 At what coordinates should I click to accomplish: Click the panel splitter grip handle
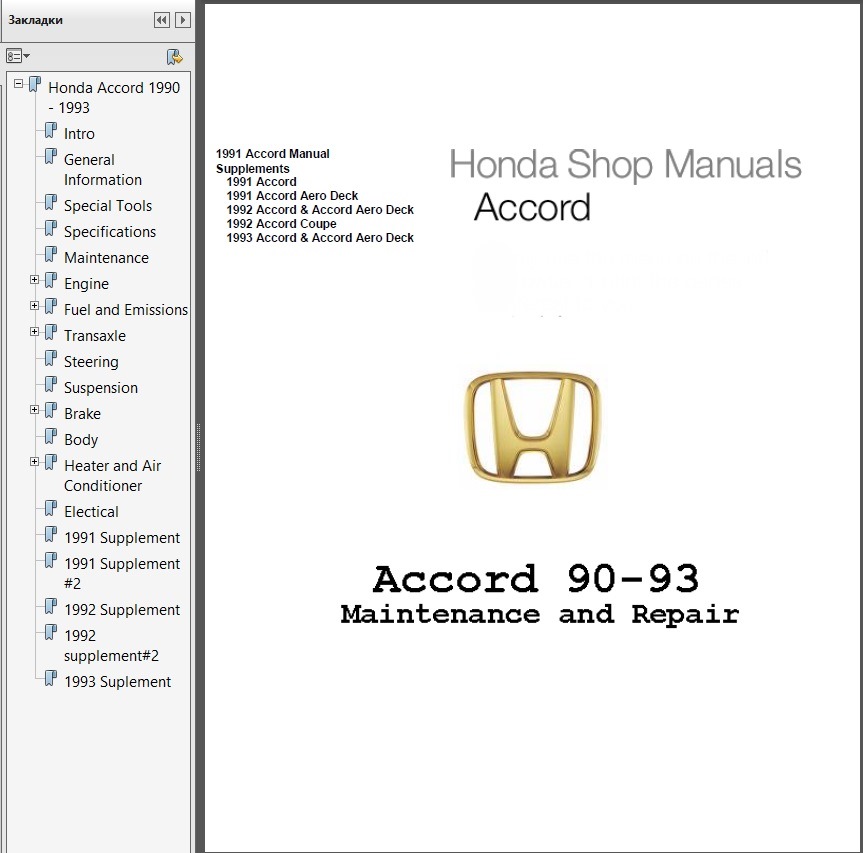click(x=199, y=448)
